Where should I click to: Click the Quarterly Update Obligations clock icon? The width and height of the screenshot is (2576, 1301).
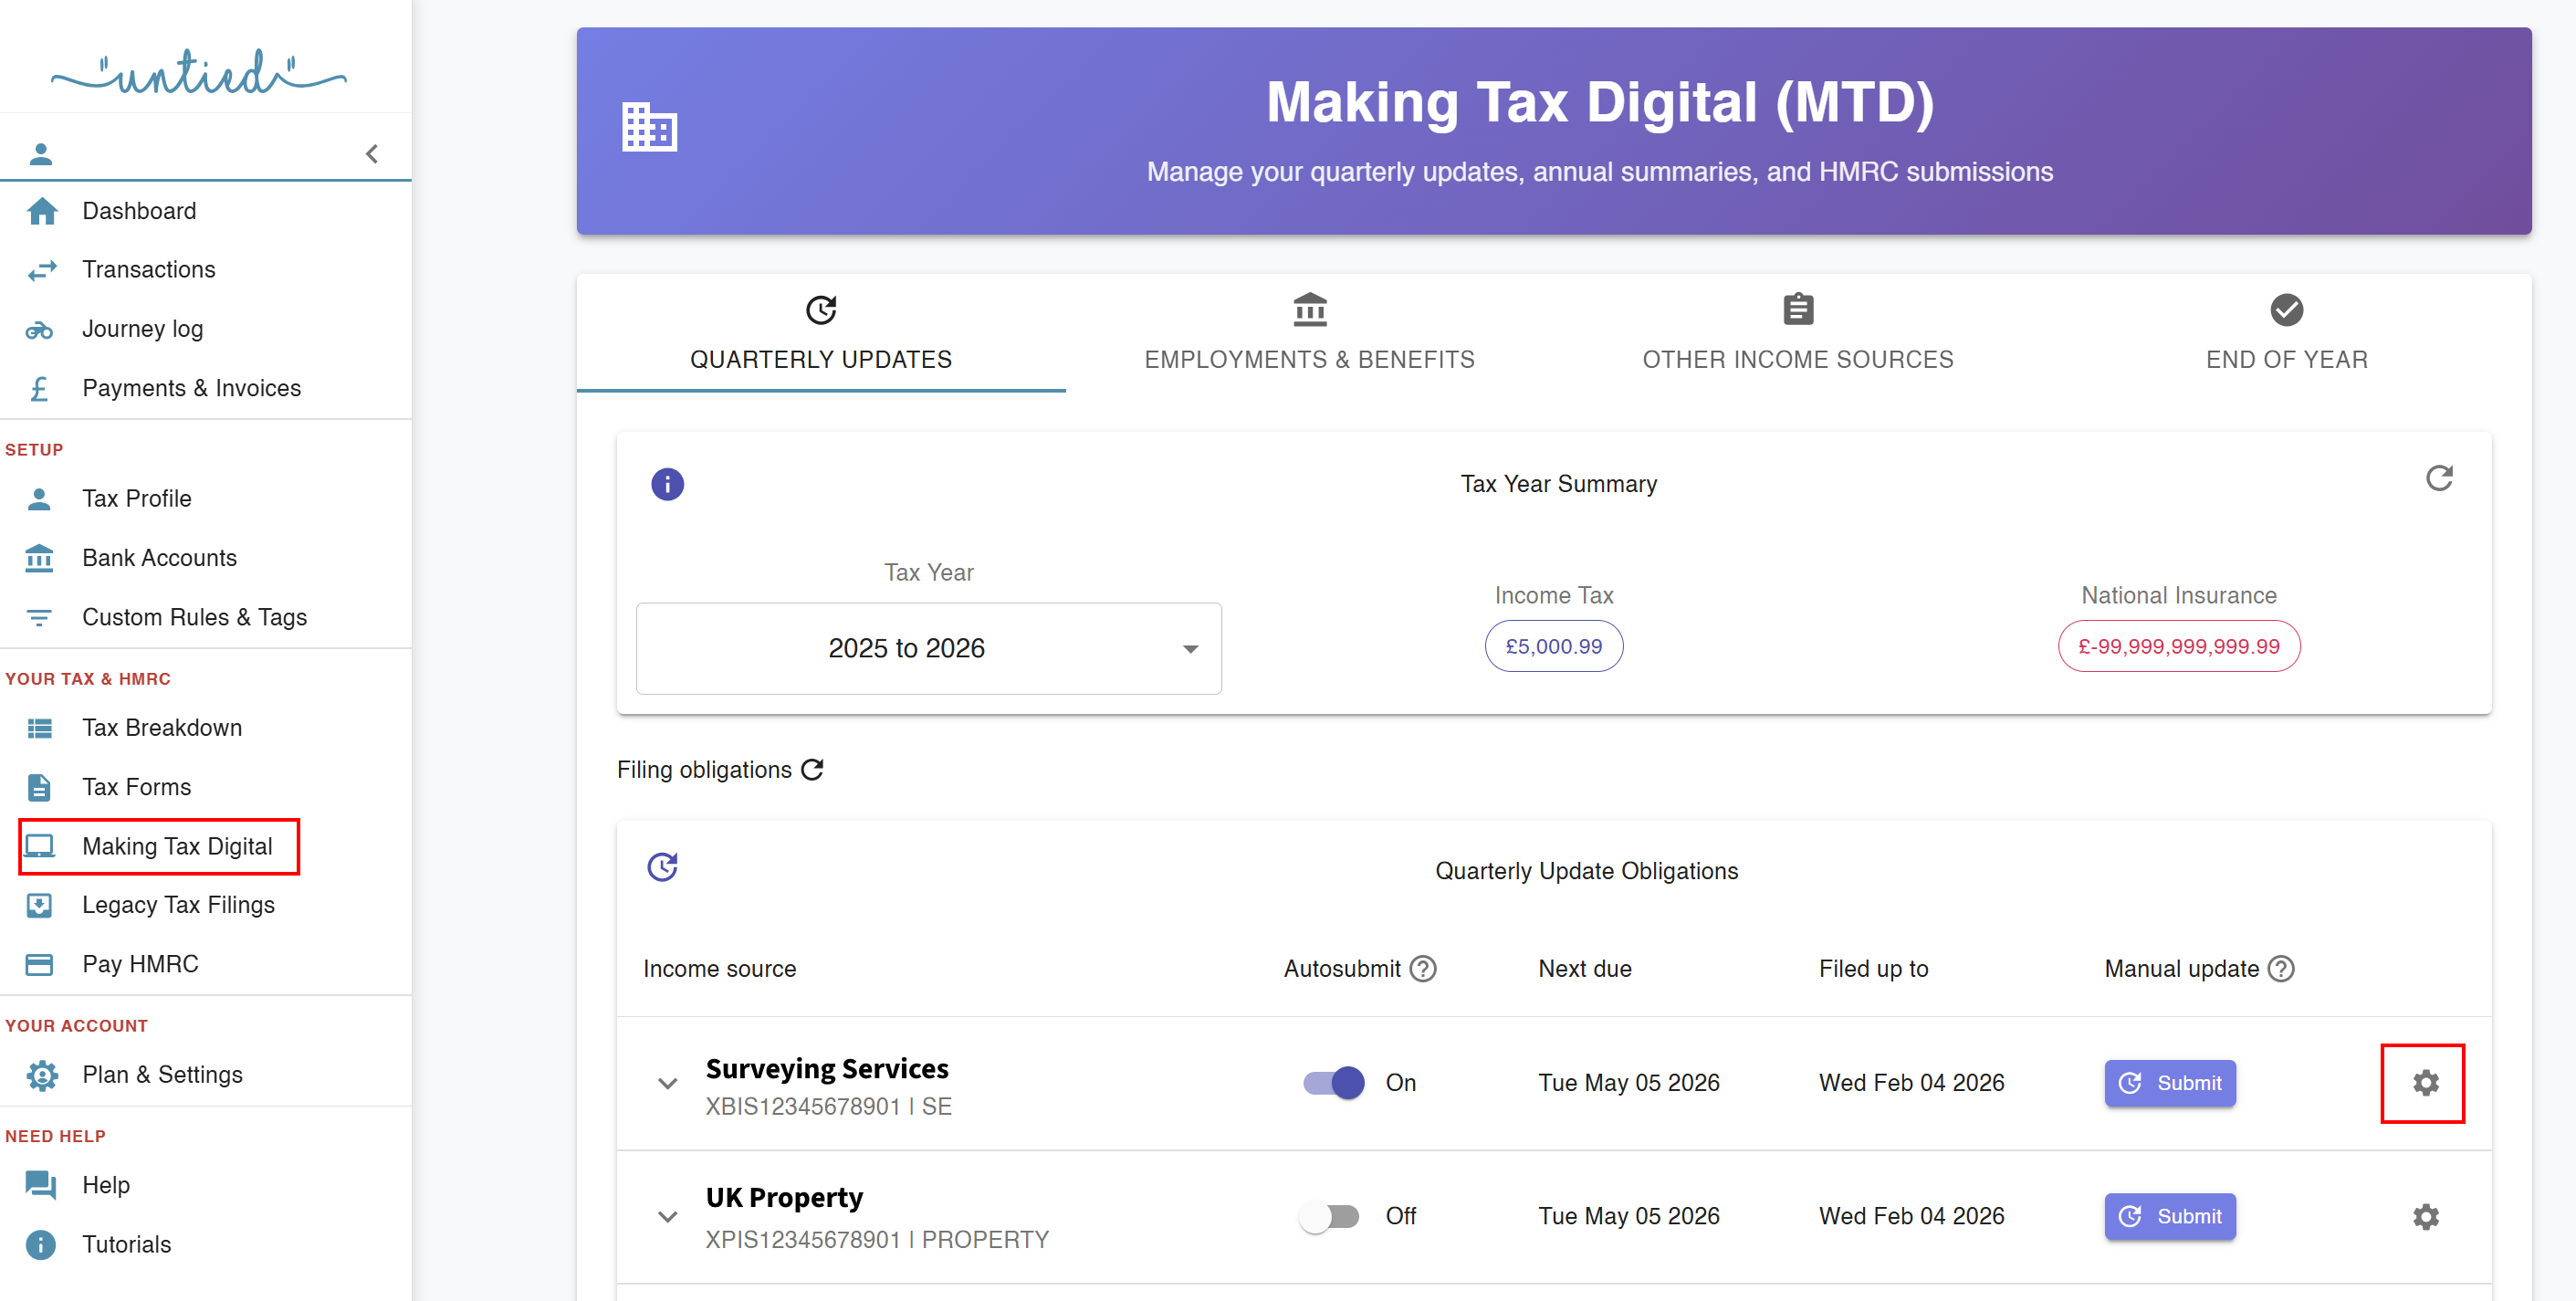tap(663, 866)
